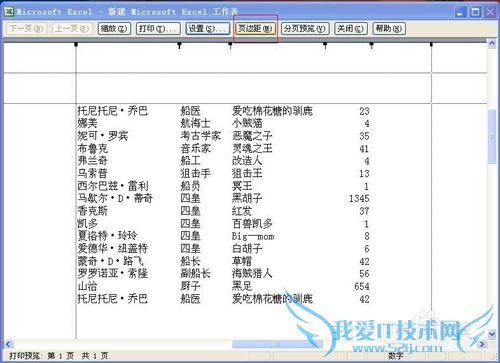500x363 pixels.
Task: Click the name cell 弗兰奇
Action: (93, 161)
